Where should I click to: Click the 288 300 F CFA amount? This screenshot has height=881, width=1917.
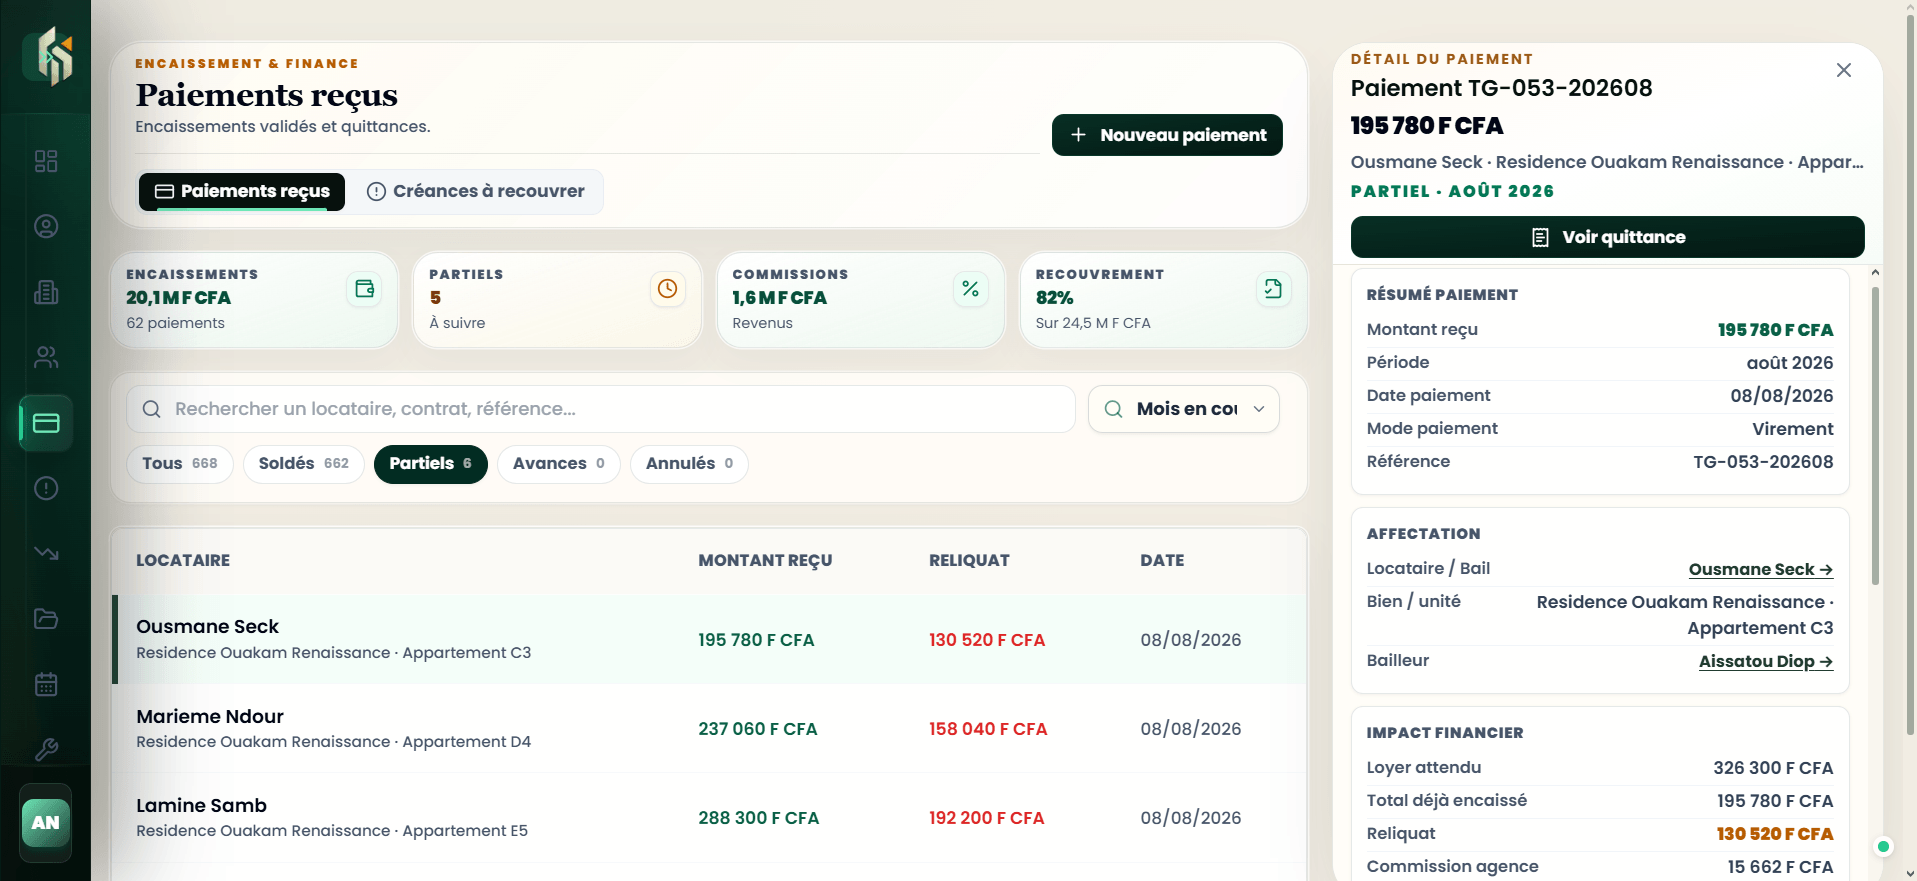759,818
